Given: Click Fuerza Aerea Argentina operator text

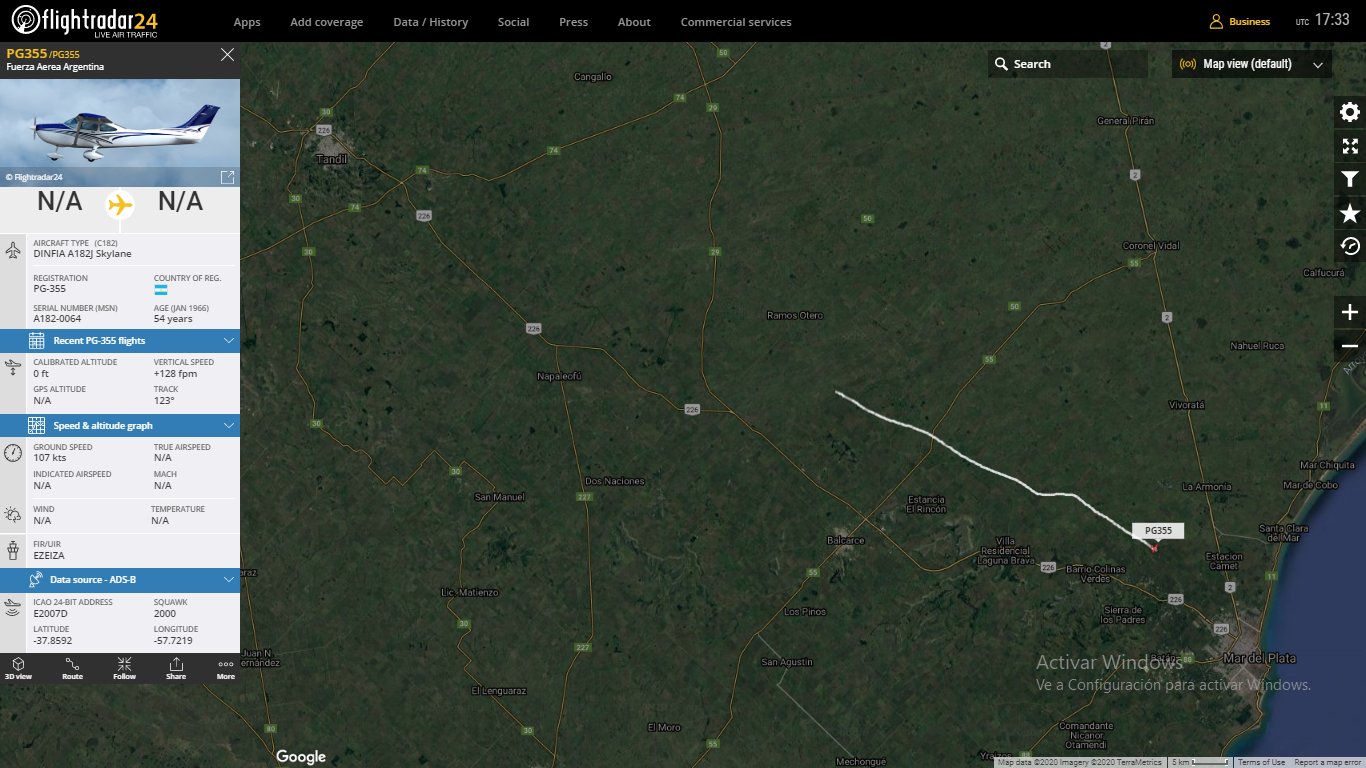Looking at the screenshot, I should (55, 67).
